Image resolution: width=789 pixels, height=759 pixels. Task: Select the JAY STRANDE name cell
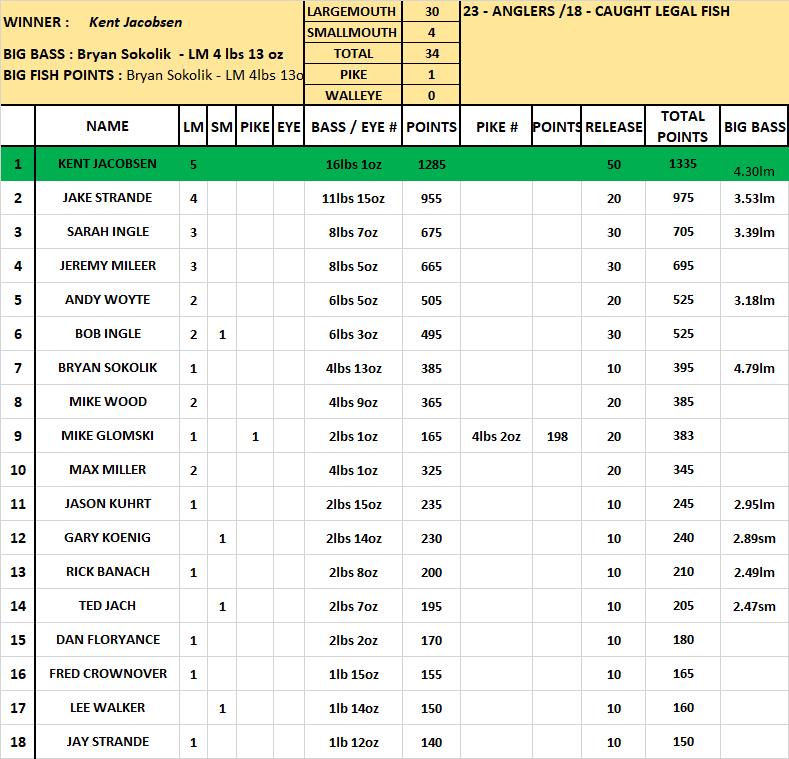pyautogui.click(x=108, y=741)
